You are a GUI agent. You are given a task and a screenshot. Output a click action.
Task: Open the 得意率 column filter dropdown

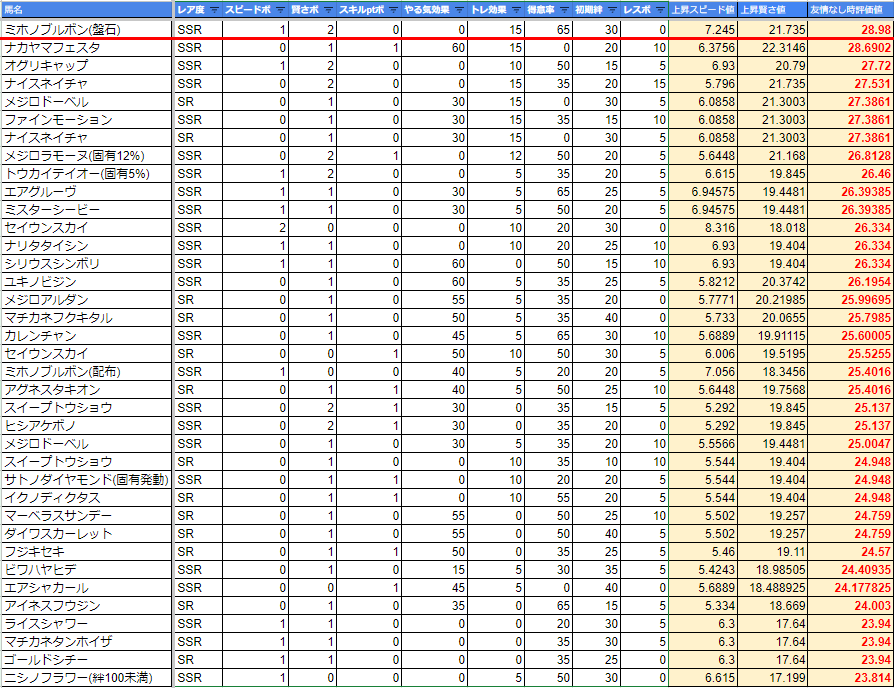click(564, 10)
